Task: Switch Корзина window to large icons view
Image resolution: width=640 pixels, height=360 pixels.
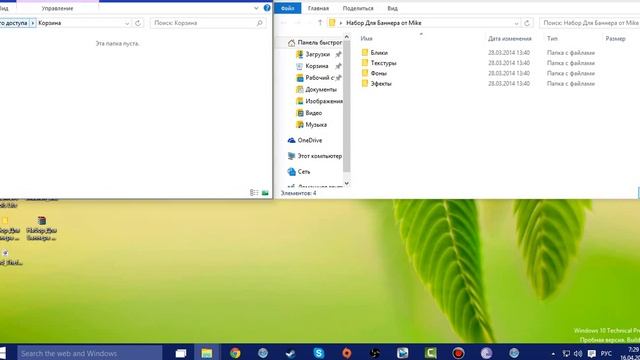Action: 265,193
